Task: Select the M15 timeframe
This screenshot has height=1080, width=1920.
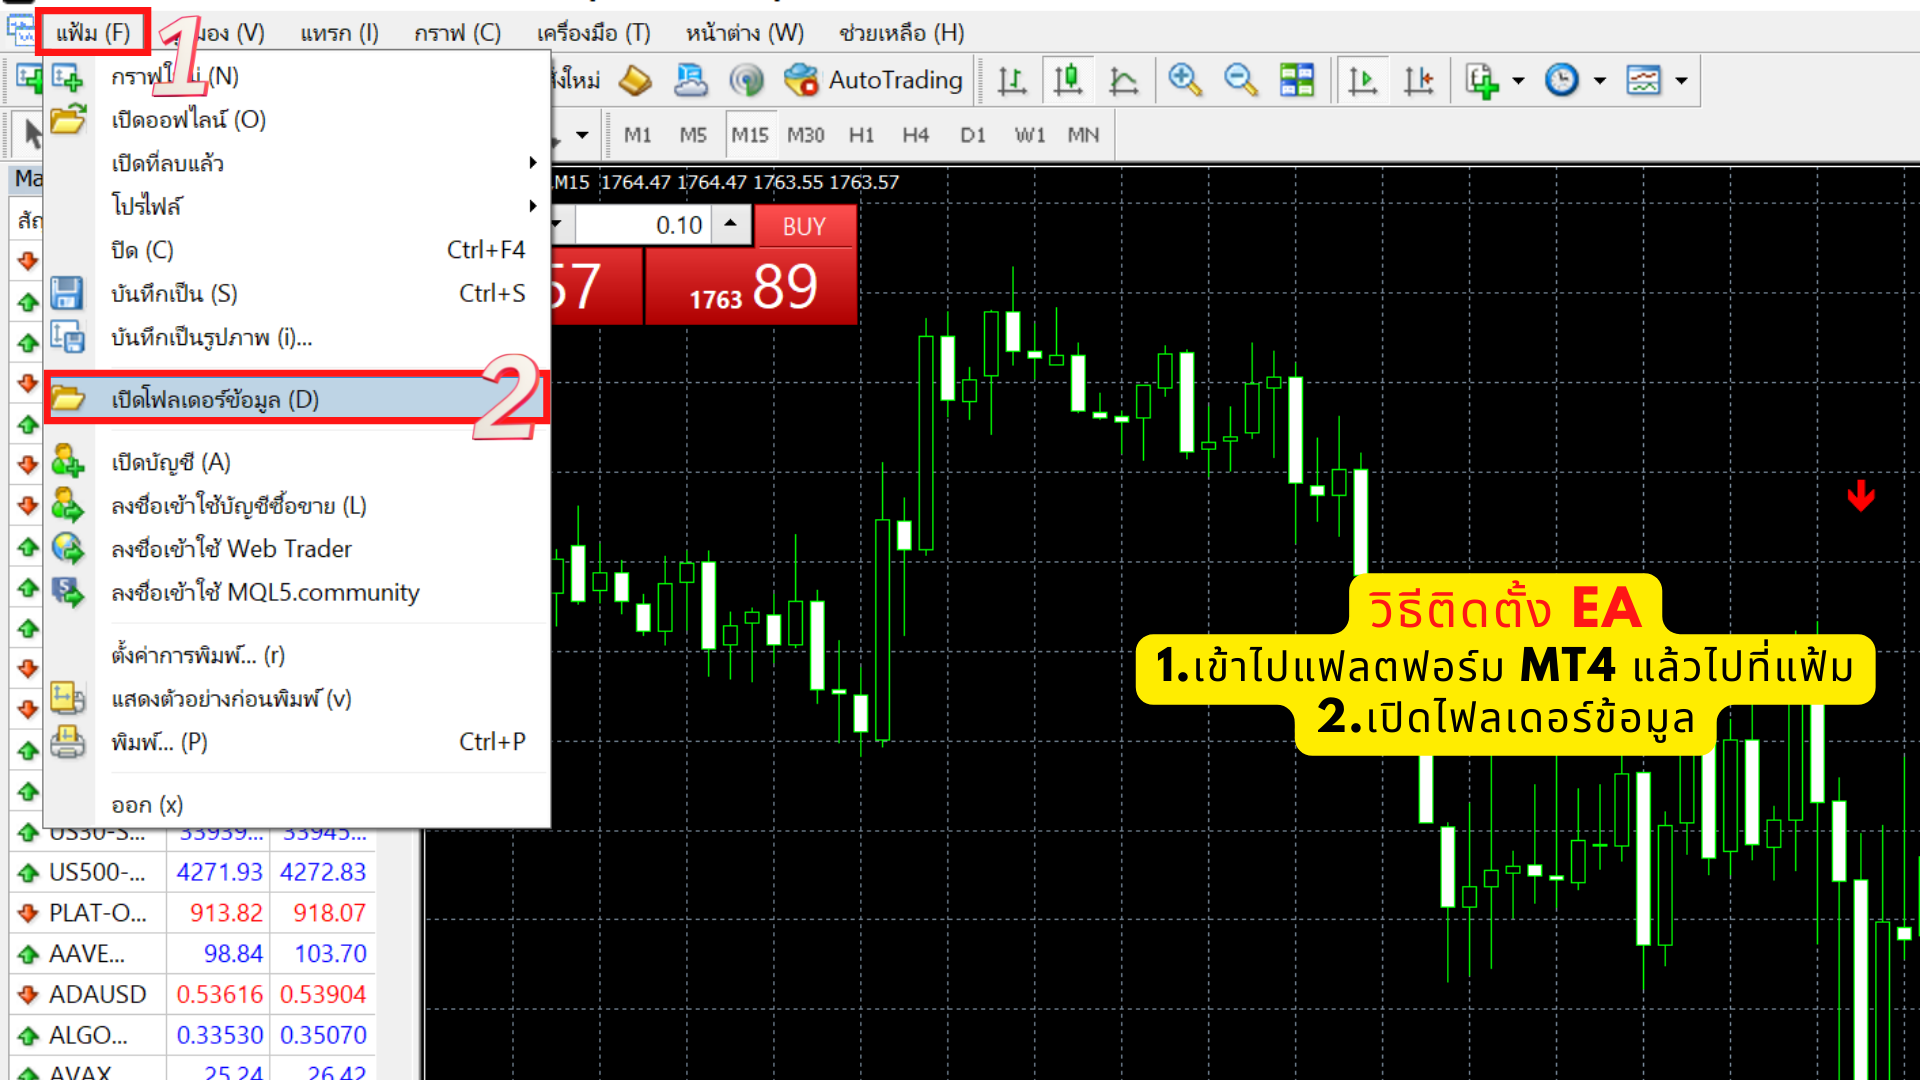Action: coord(750,135)
